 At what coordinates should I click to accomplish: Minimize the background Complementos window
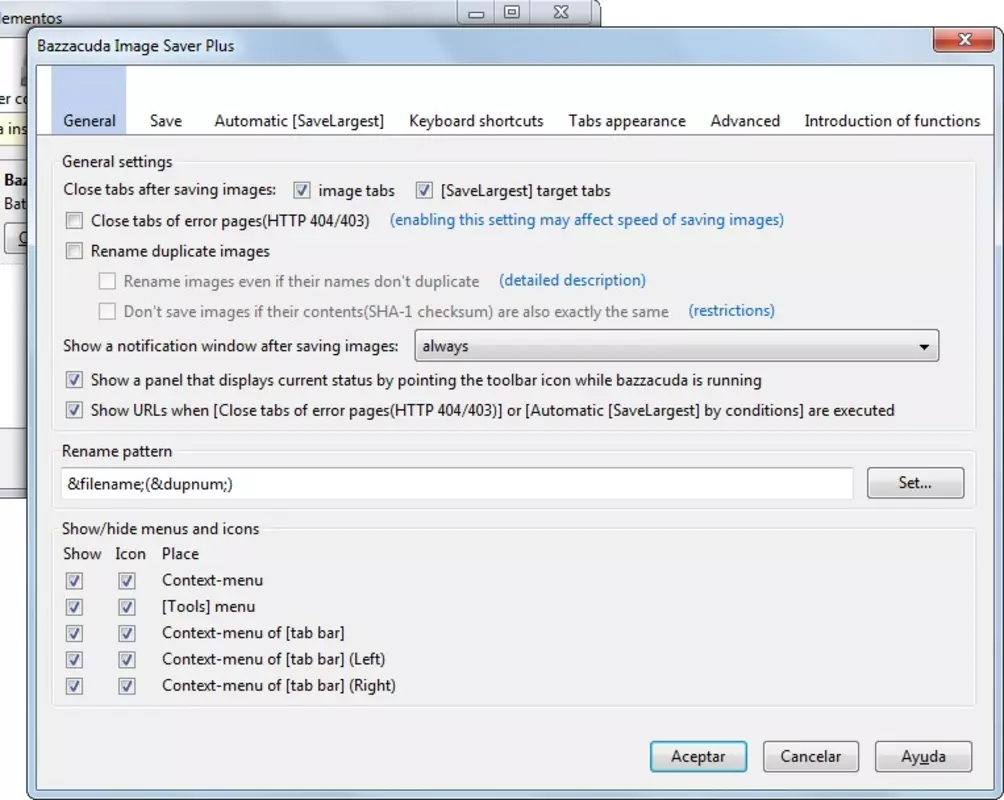point(476,13)
